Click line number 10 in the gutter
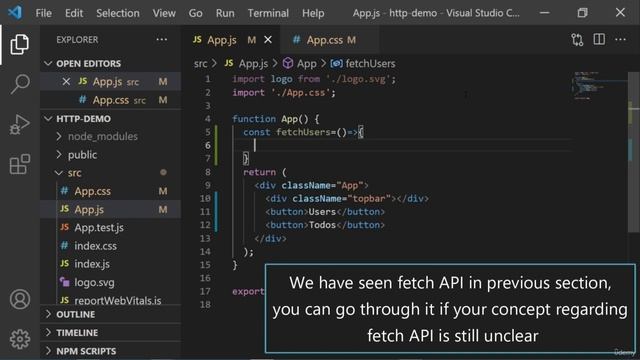Screen dimensions: 640x360 [205, 198]
